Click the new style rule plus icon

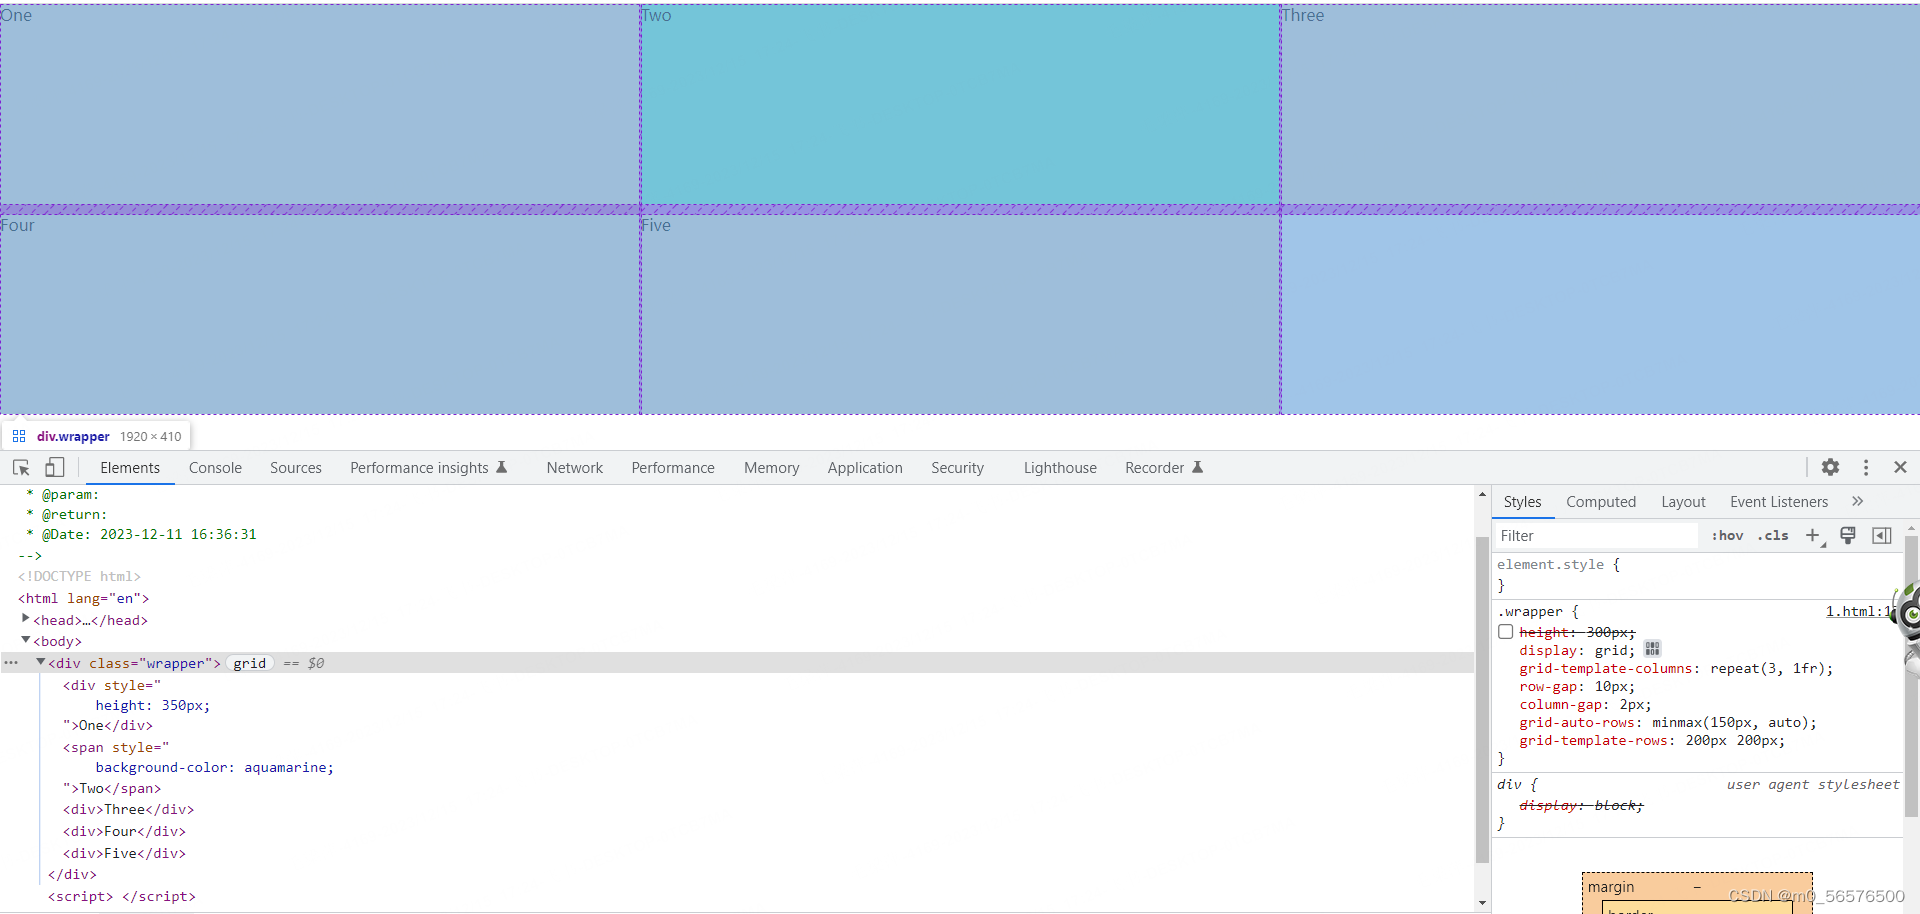click(1814, 535)
